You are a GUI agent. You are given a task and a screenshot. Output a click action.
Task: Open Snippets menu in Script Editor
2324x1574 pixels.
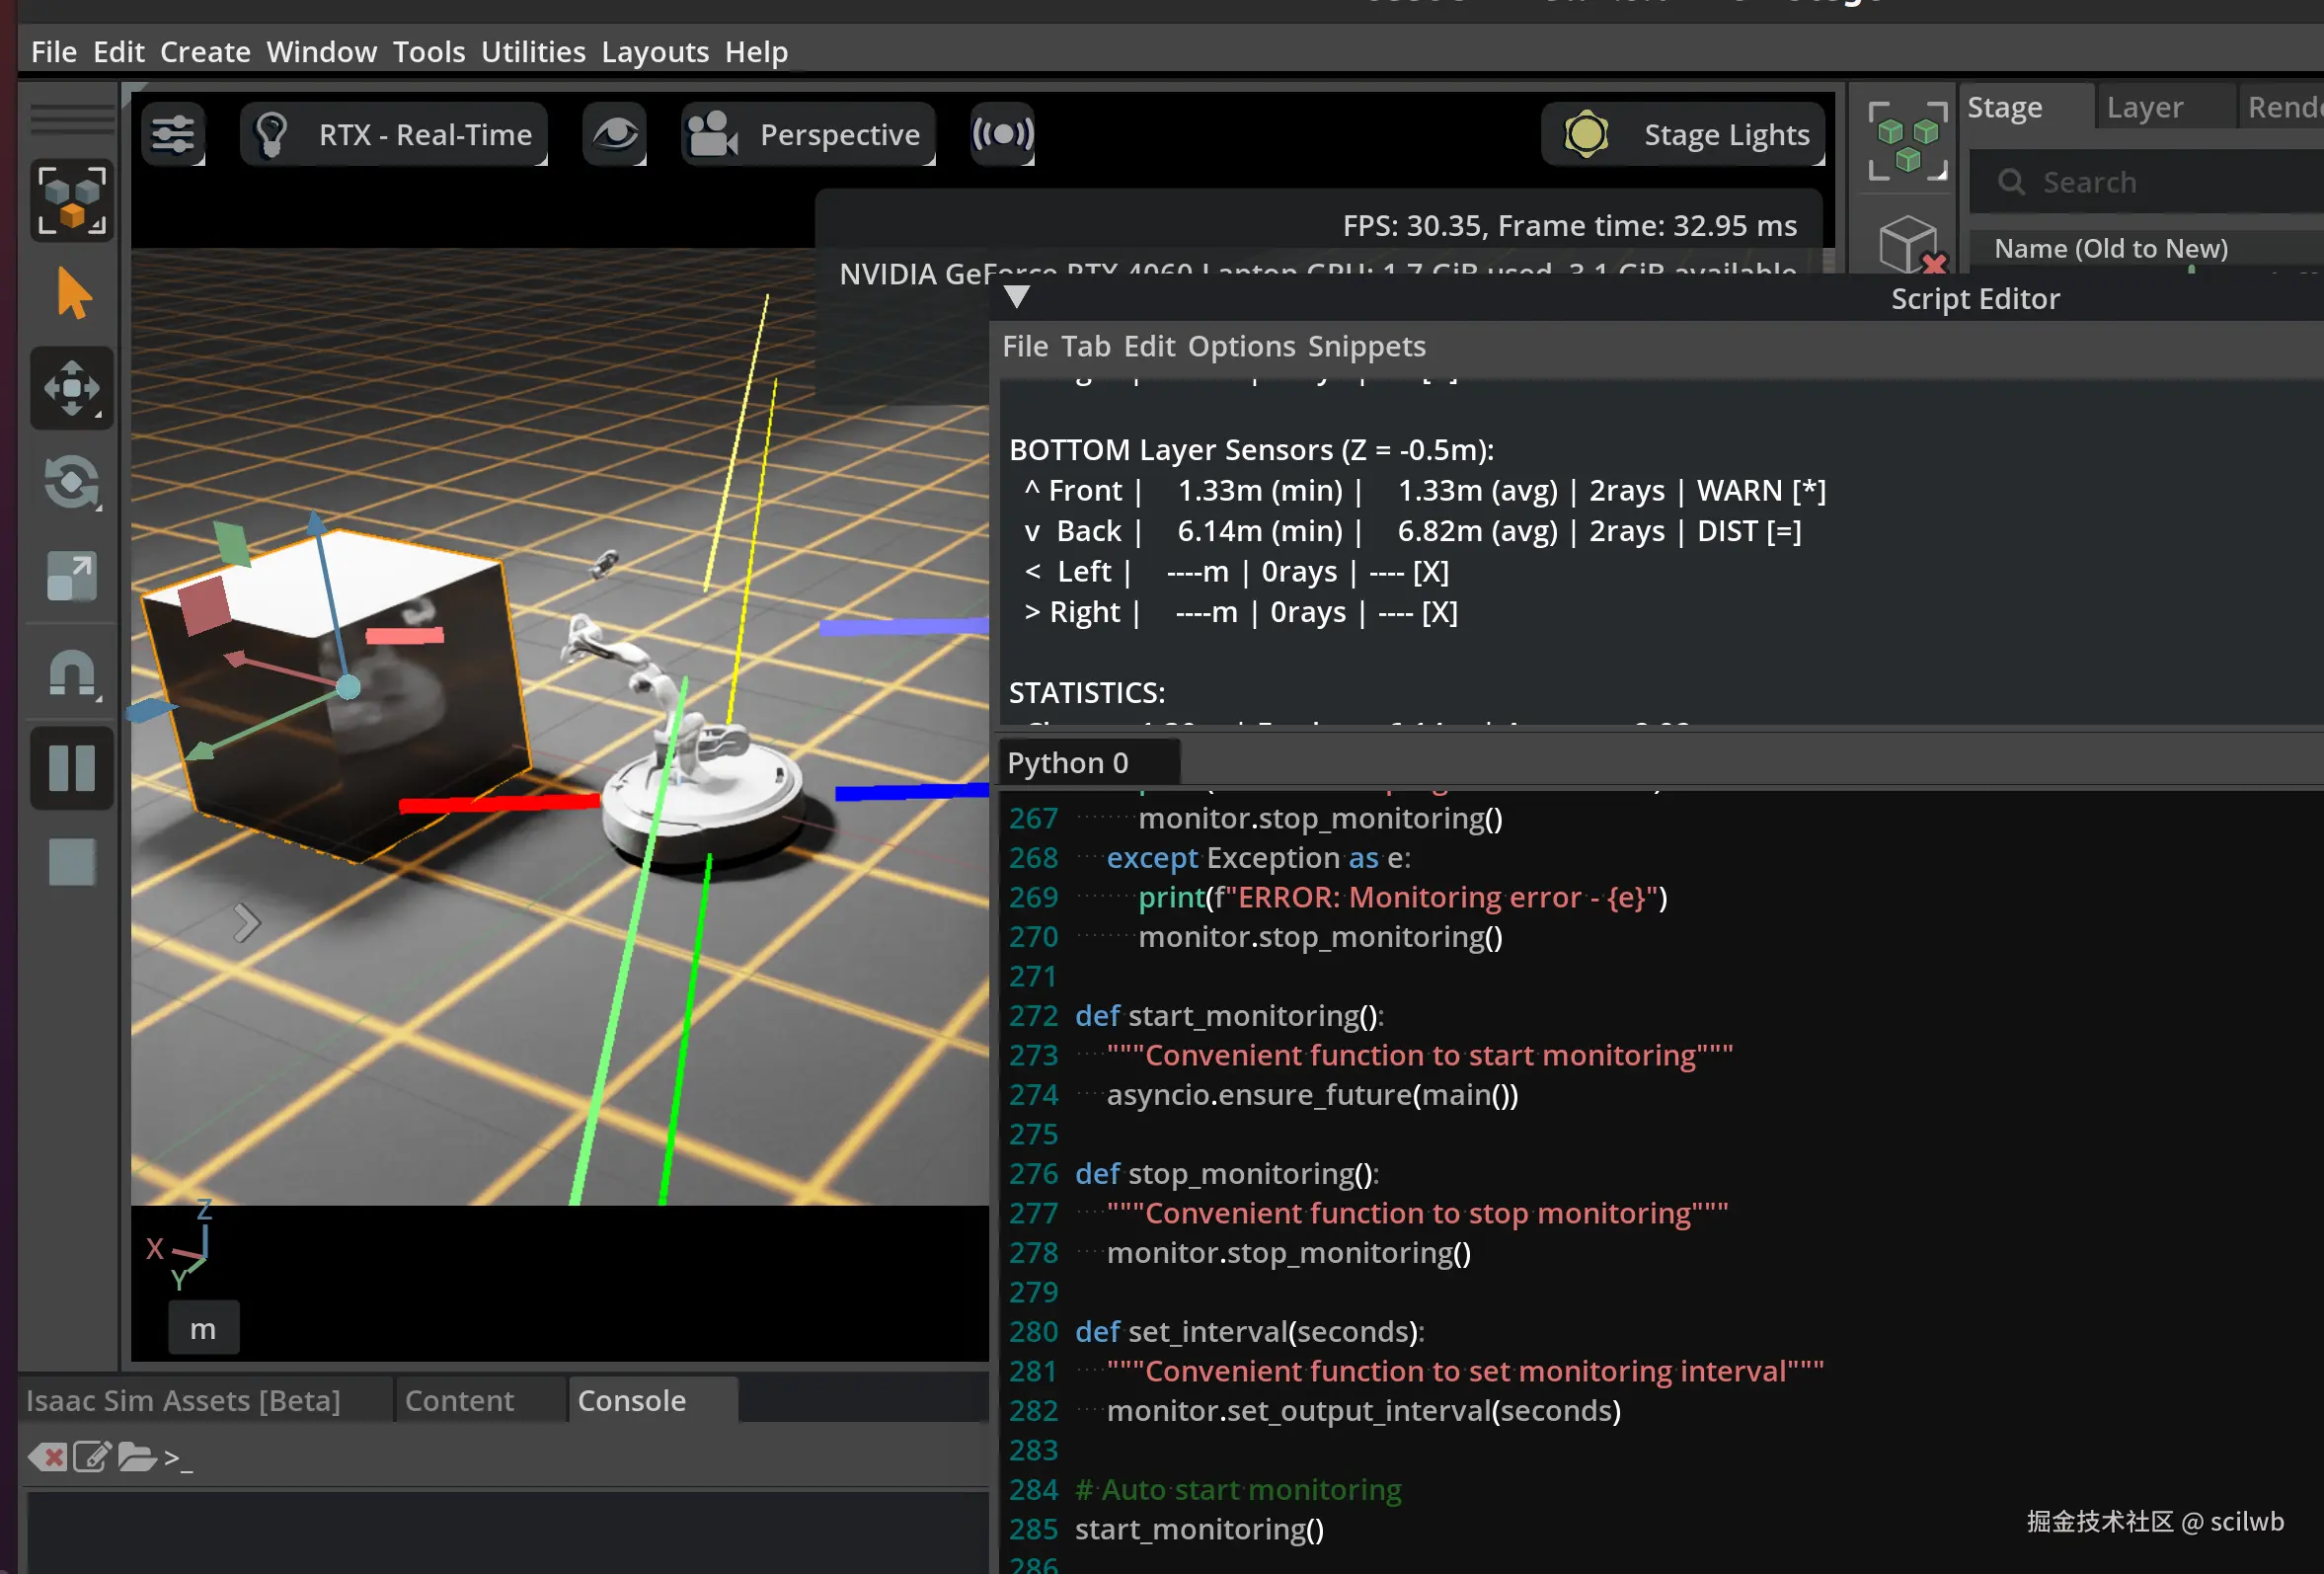pyautogui.click(x=1366, y=346)
